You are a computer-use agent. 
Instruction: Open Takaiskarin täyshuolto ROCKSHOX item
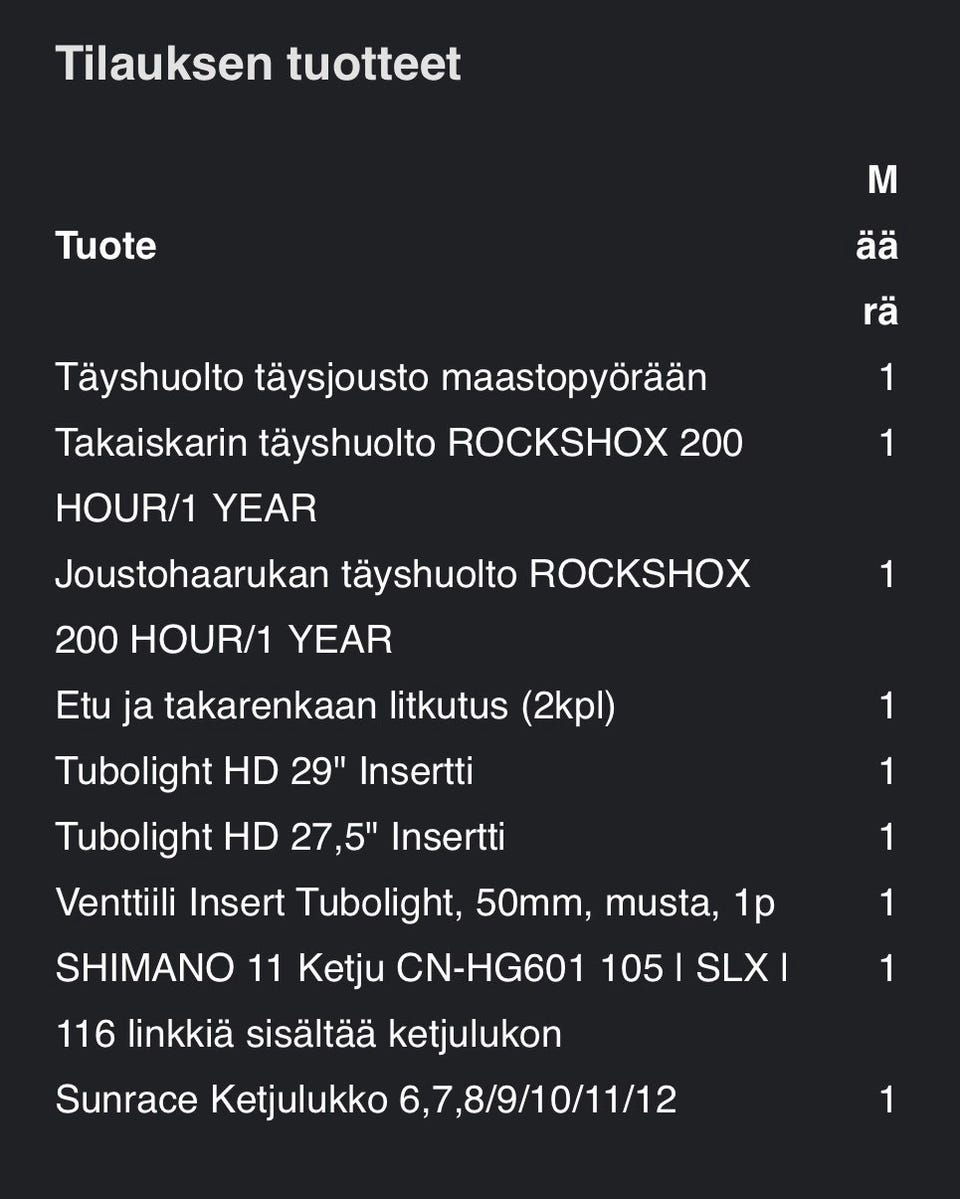(x=399, y=476)
